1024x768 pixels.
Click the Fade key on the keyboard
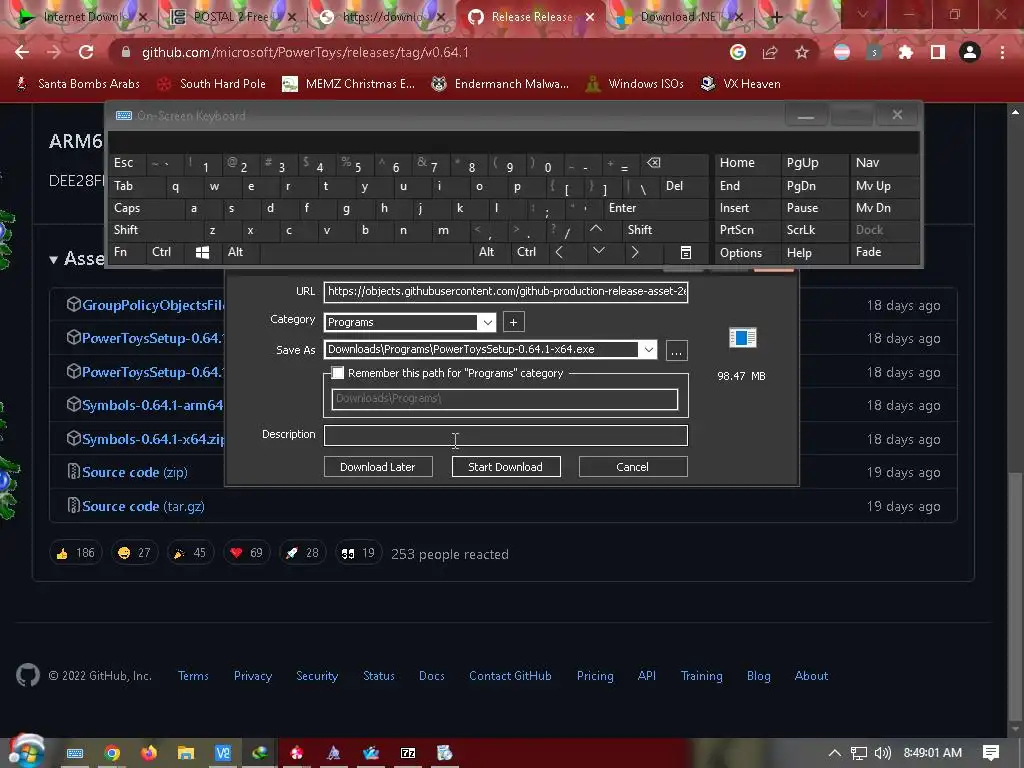click(882, 252)
